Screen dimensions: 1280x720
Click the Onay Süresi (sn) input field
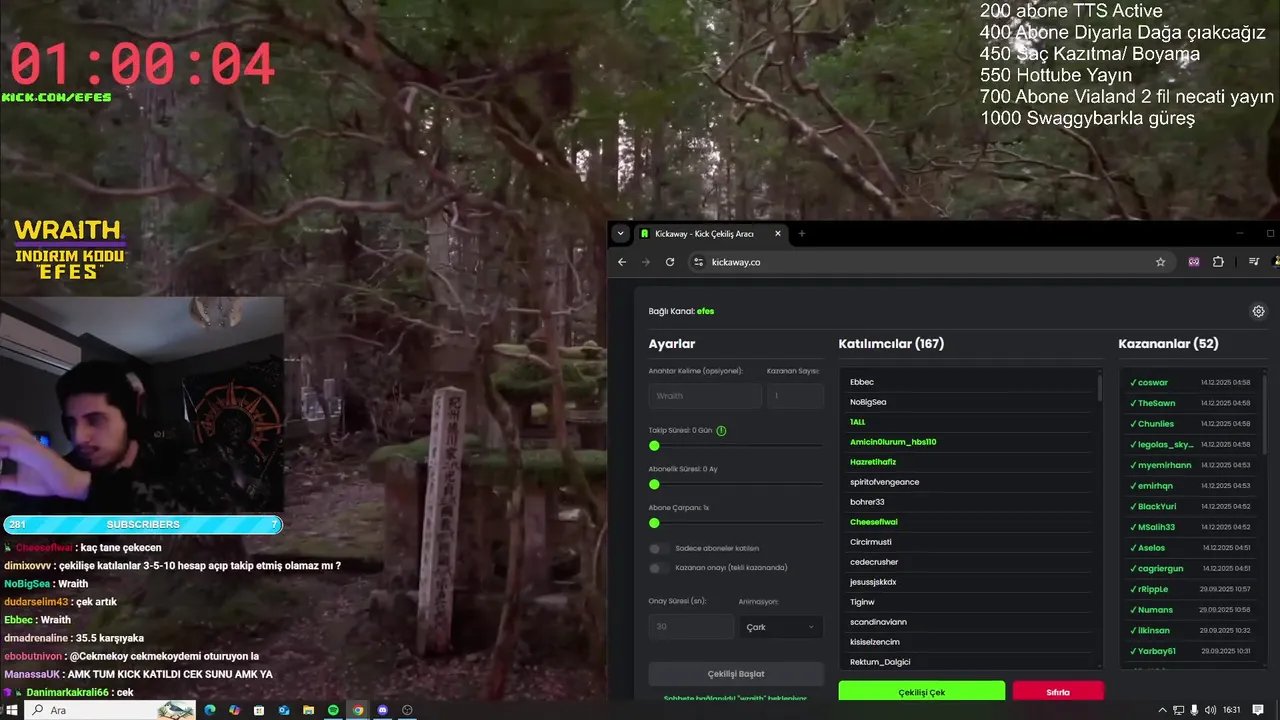[691, 627]
